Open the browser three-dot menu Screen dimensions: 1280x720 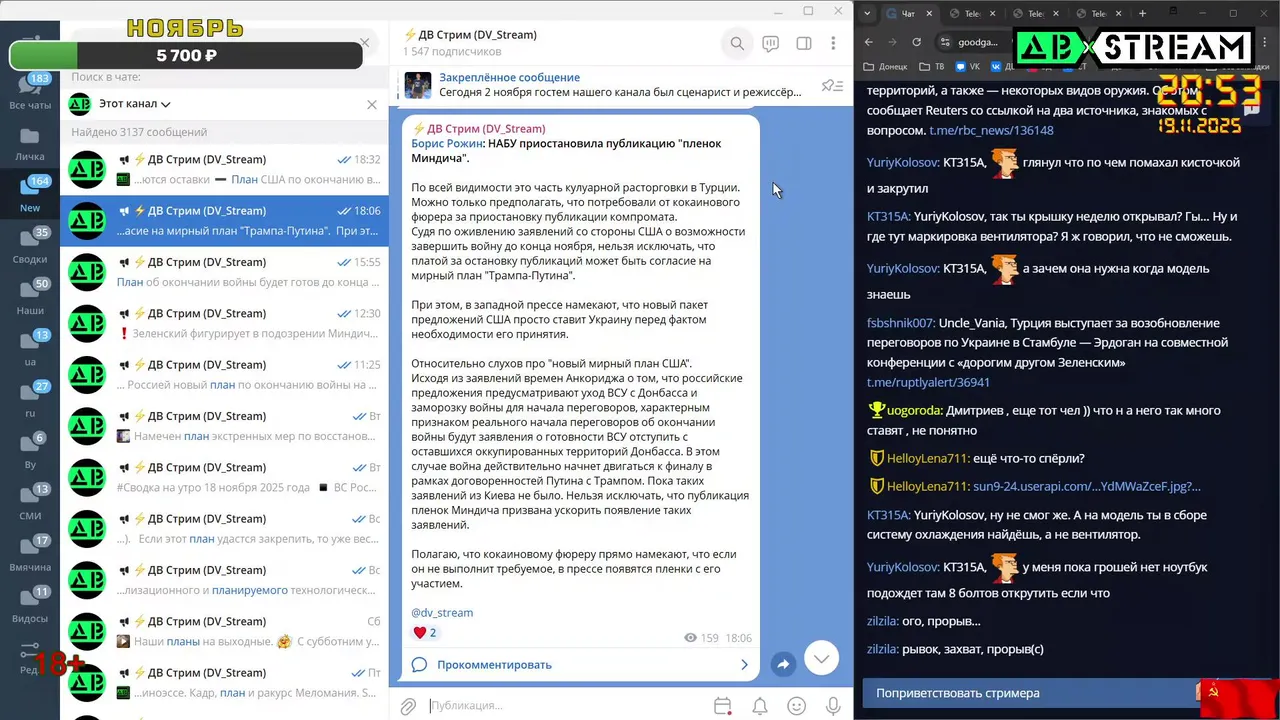click(x=1264, y=42)
